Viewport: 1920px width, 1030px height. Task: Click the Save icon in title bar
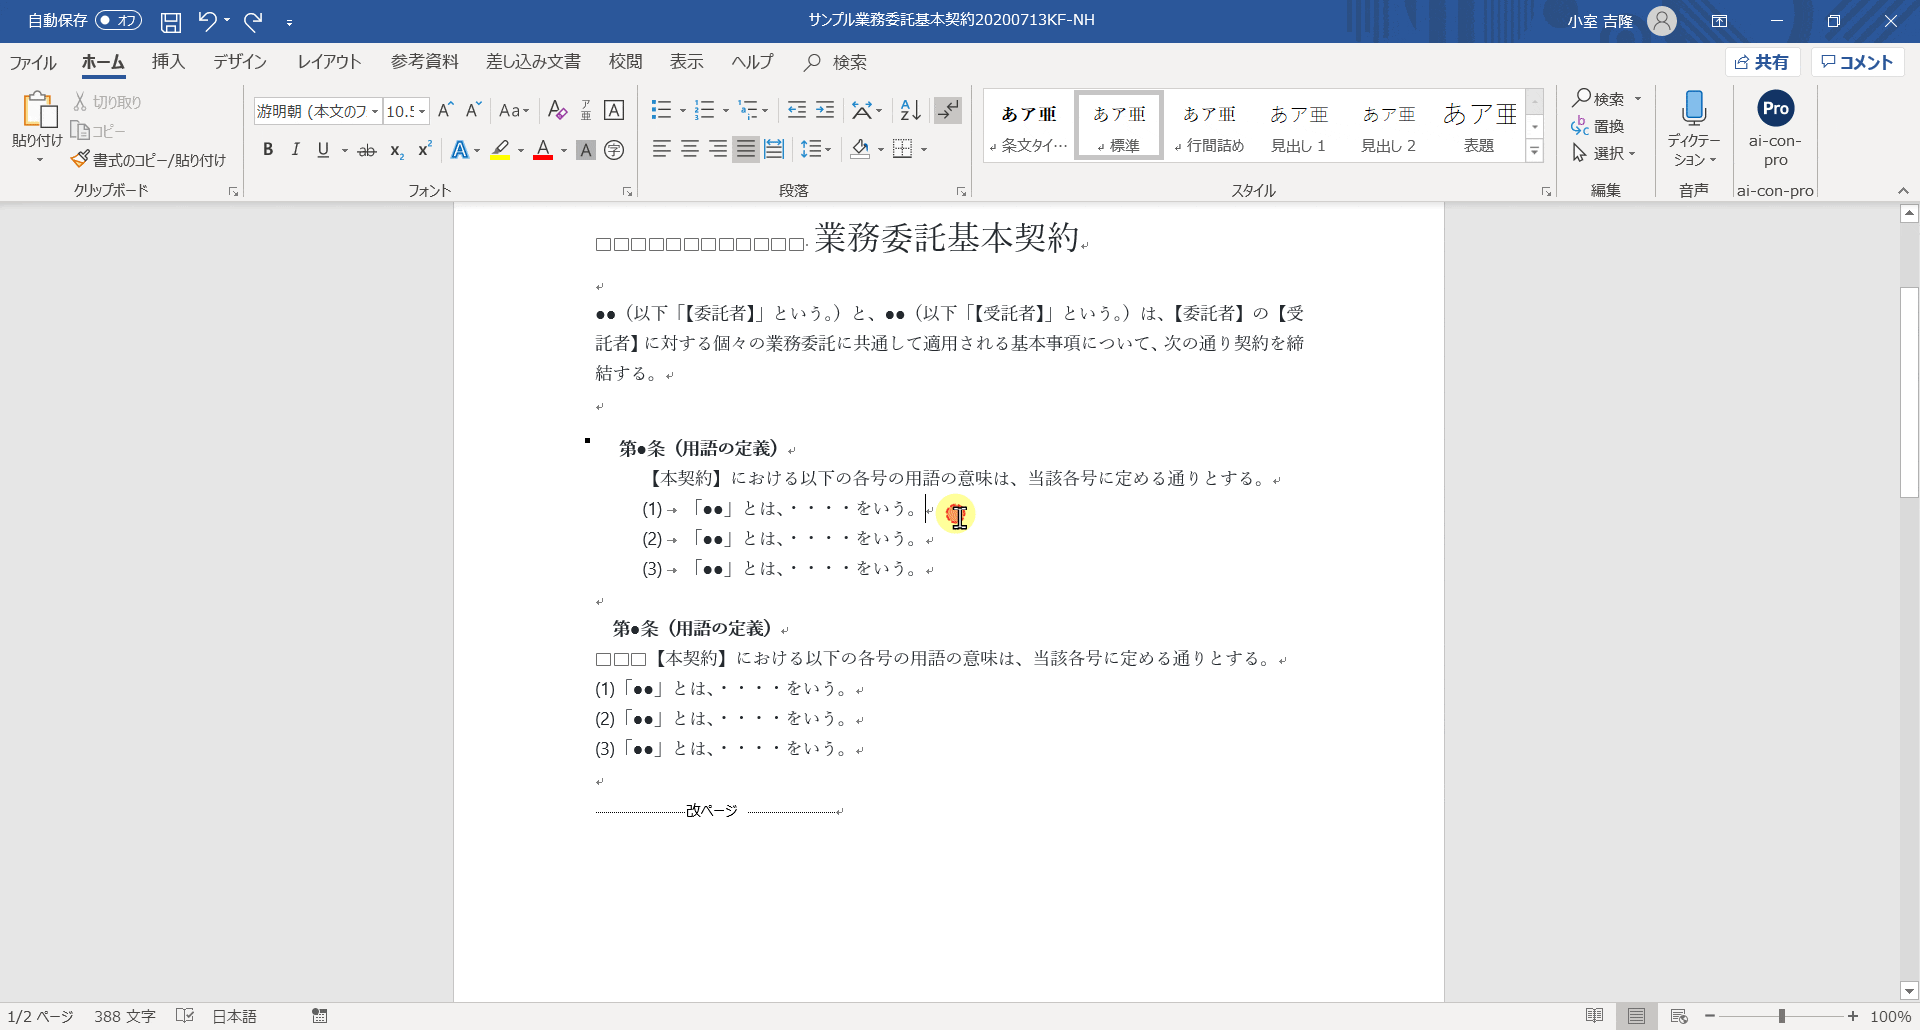click(x=171, y=21)
